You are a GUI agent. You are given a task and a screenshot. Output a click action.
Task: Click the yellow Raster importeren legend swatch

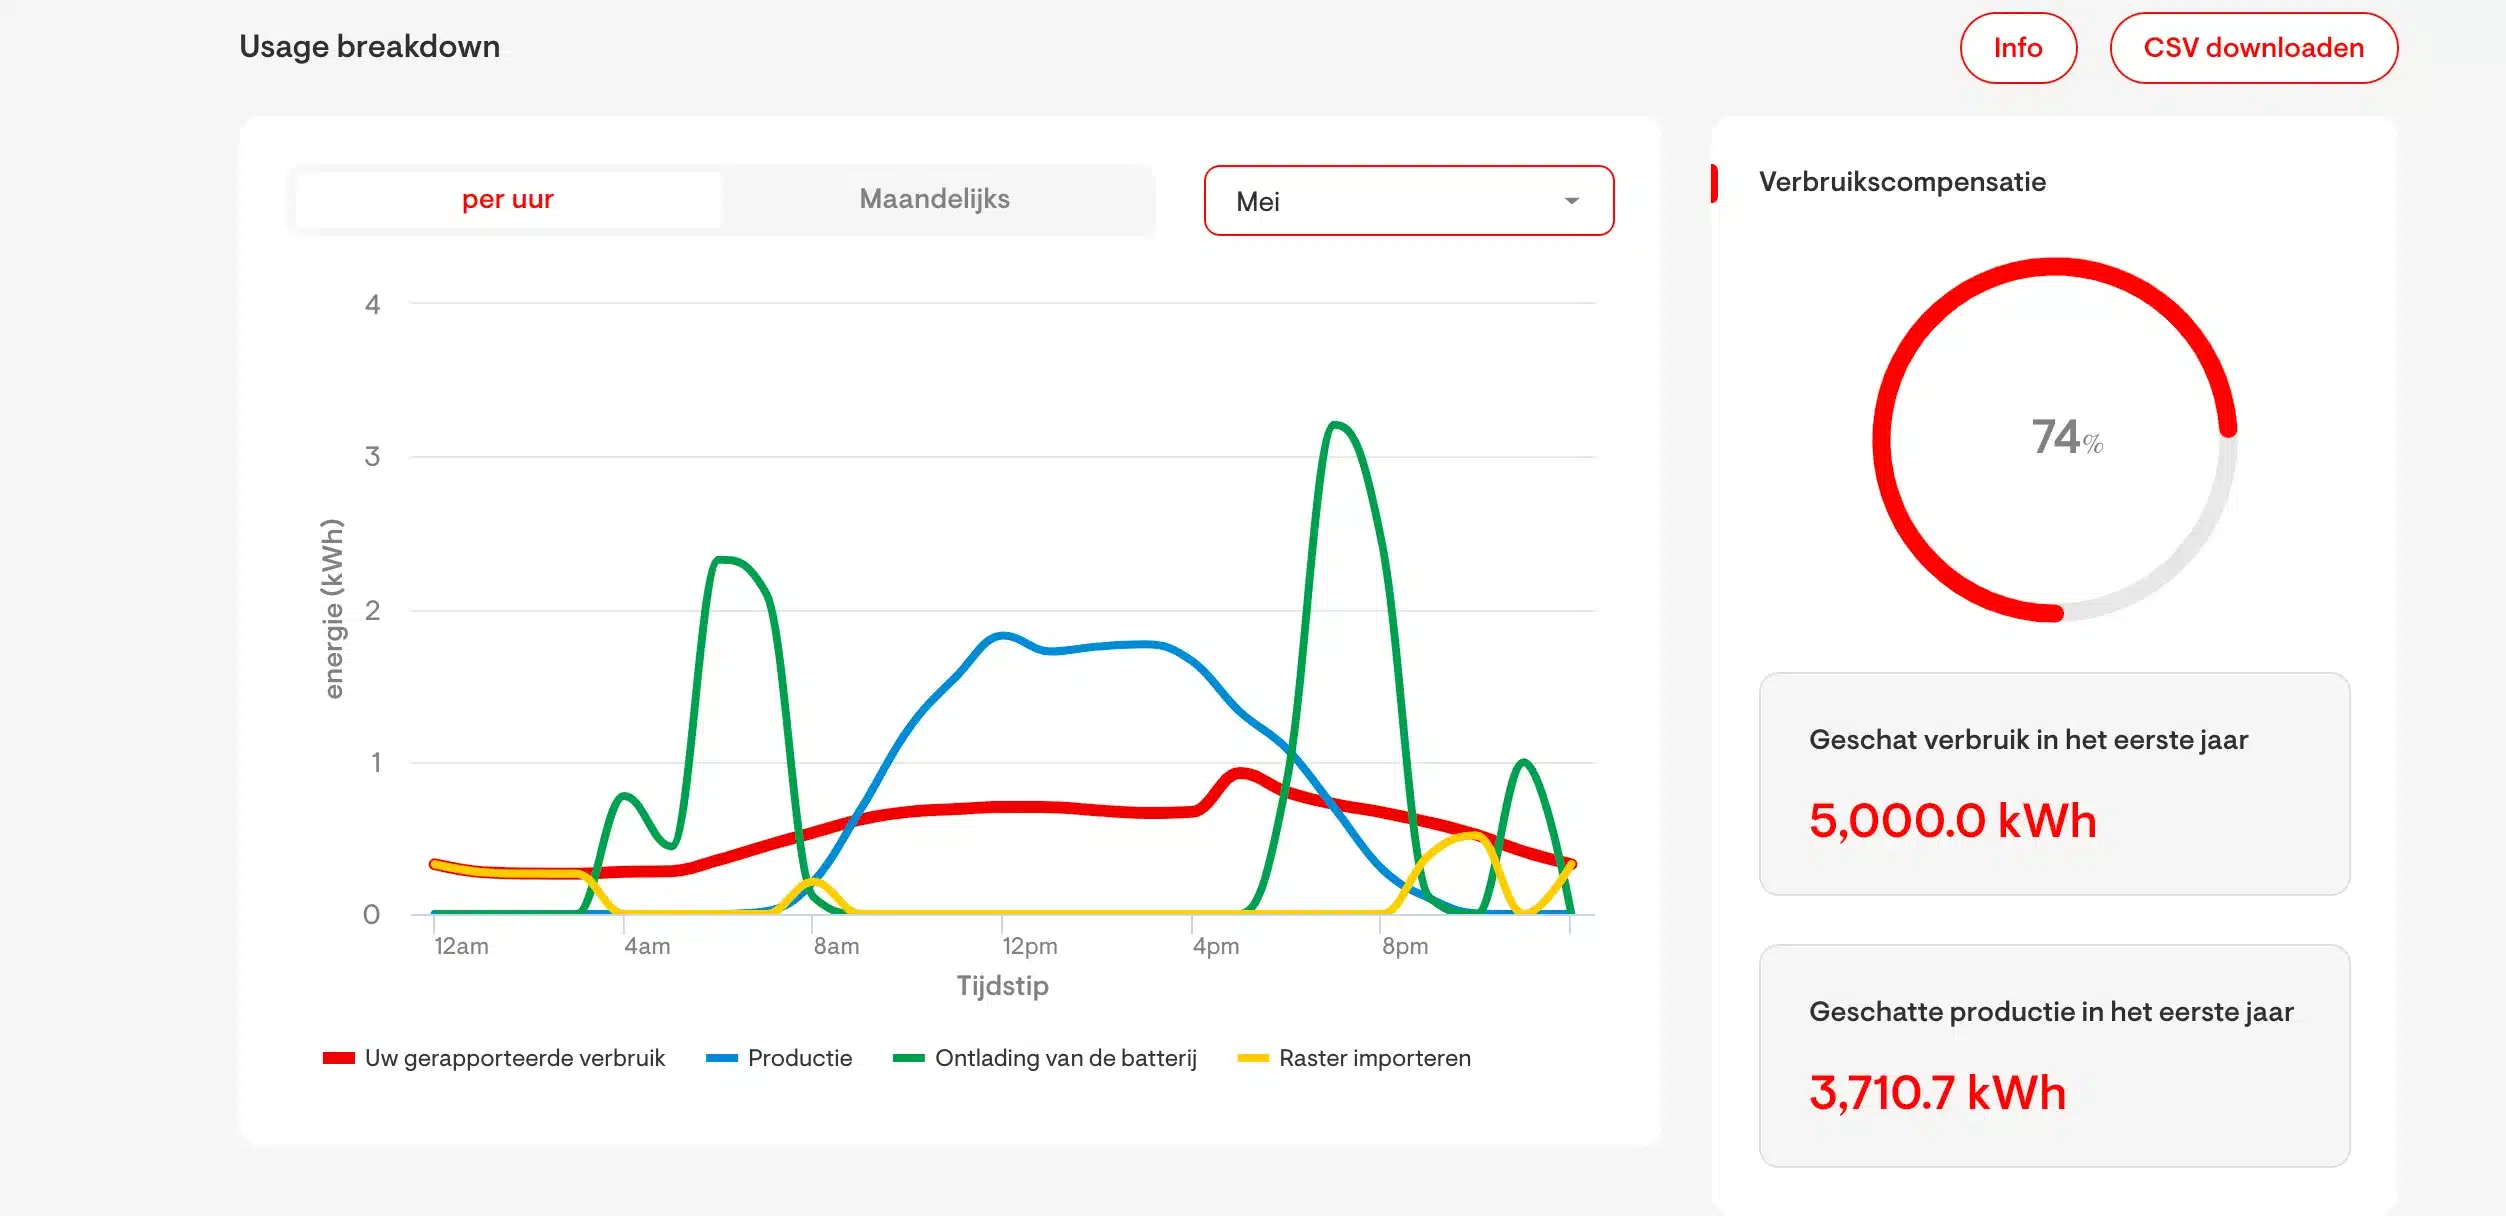[1252, 1058]
